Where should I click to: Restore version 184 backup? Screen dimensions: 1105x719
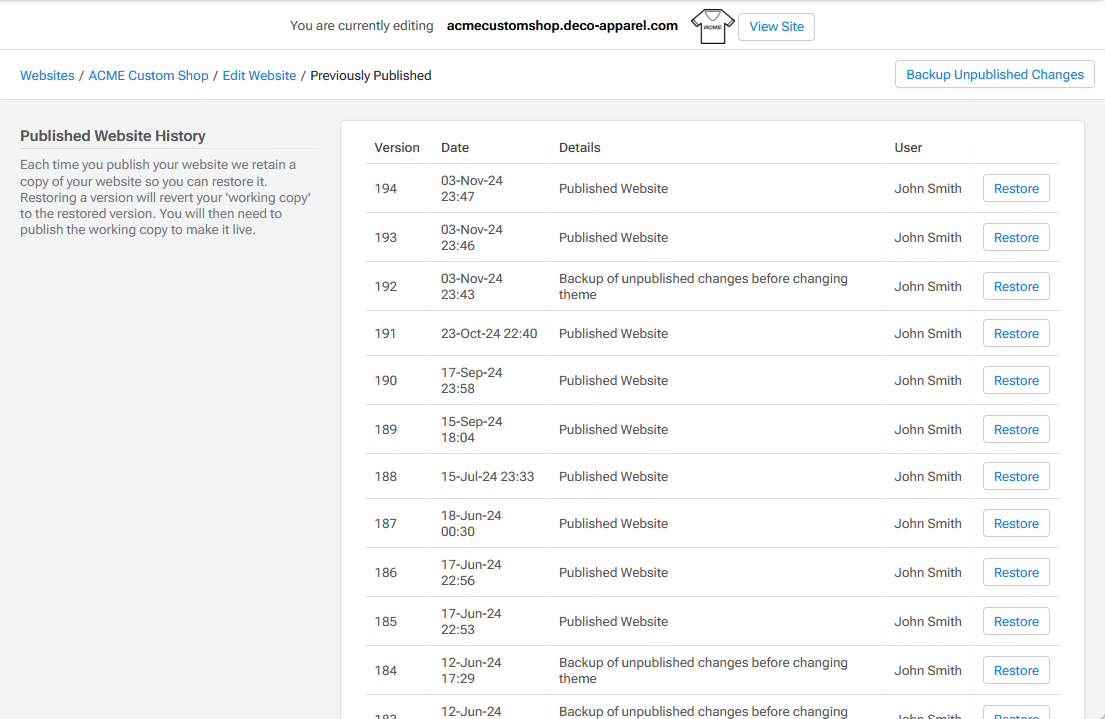[x=1016, y=671]
